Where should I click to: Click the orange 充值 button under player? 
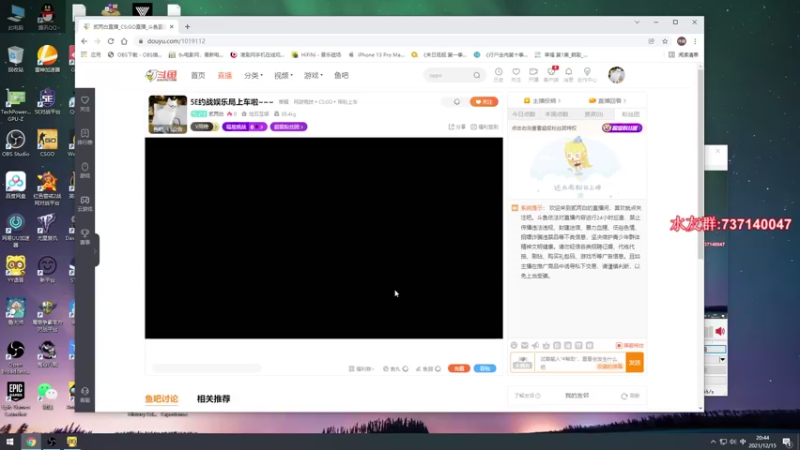[459, 368]
